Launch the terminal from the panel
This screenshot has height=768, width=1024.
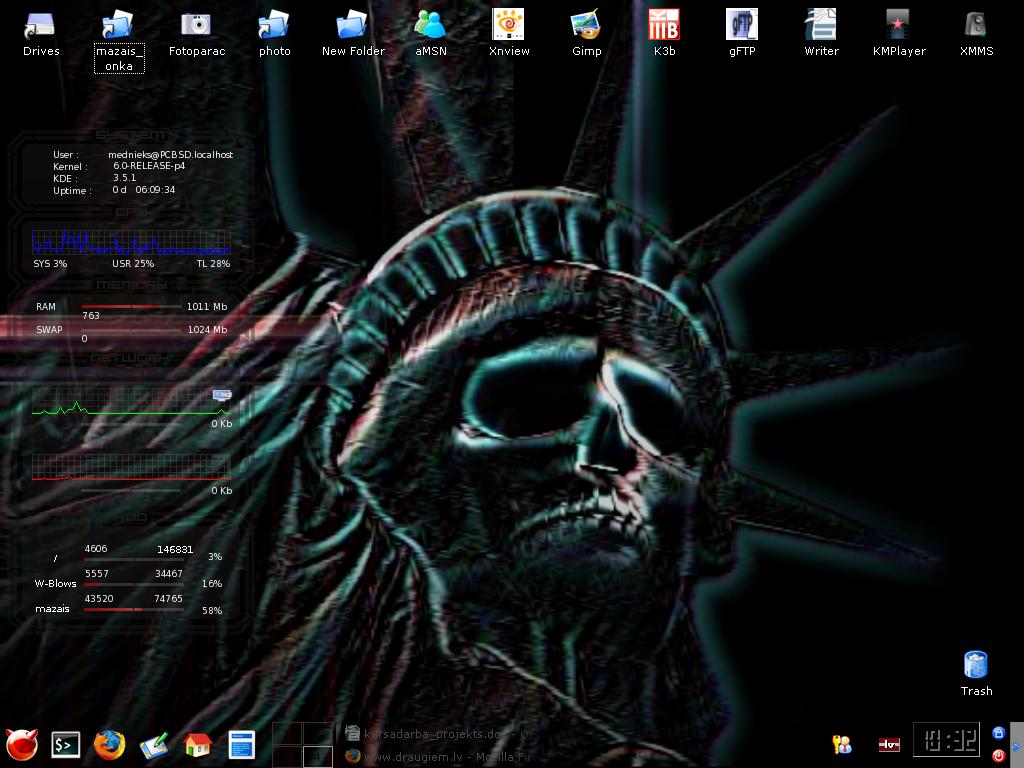click(x=66, y=745)
